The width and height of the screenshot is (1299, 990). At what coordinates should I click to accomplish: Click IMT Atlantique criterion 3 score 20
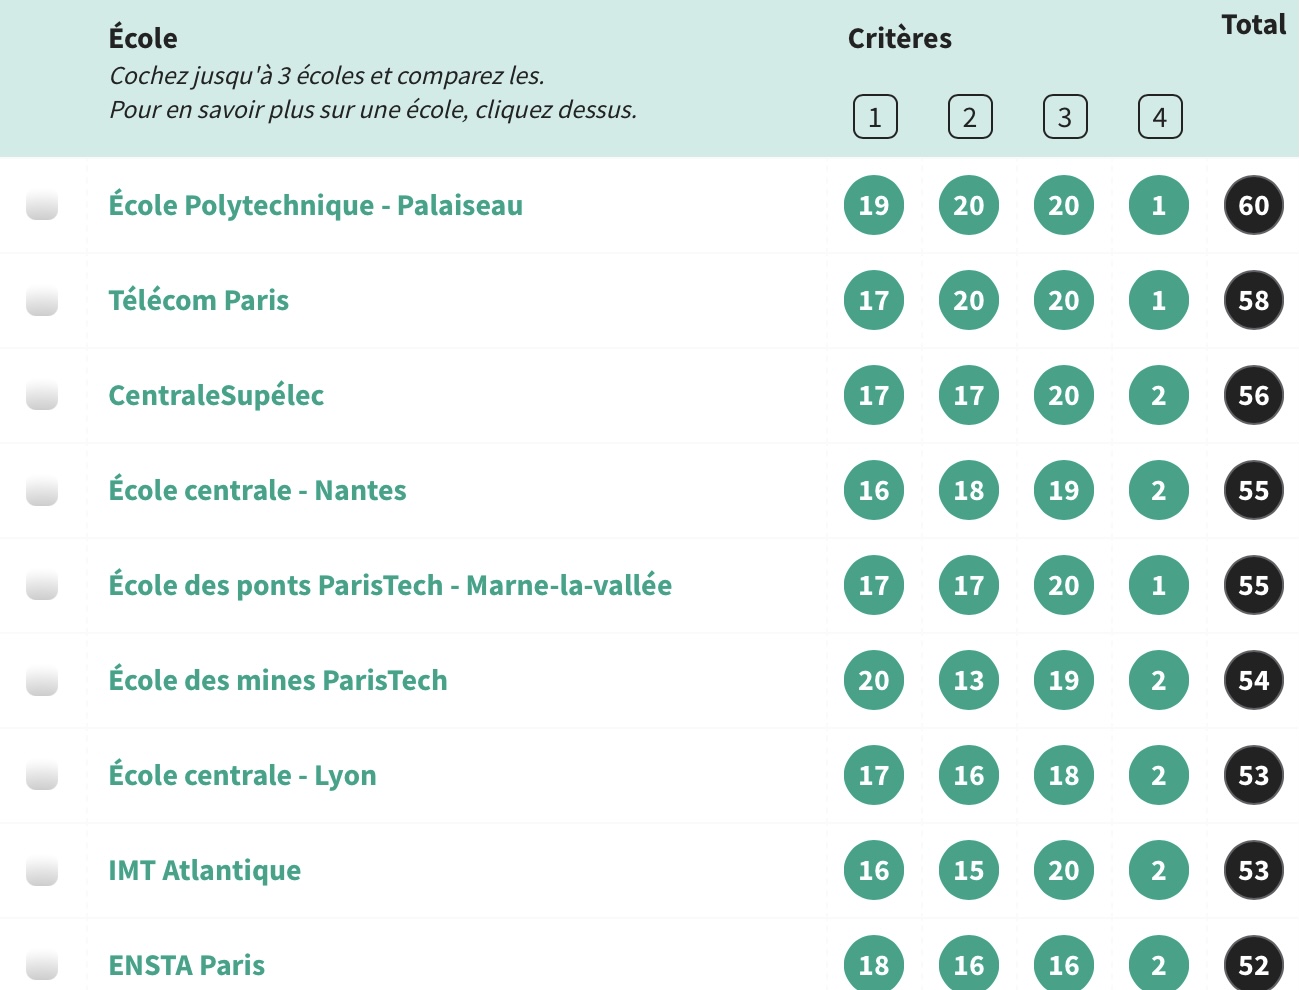point(1063,870)
